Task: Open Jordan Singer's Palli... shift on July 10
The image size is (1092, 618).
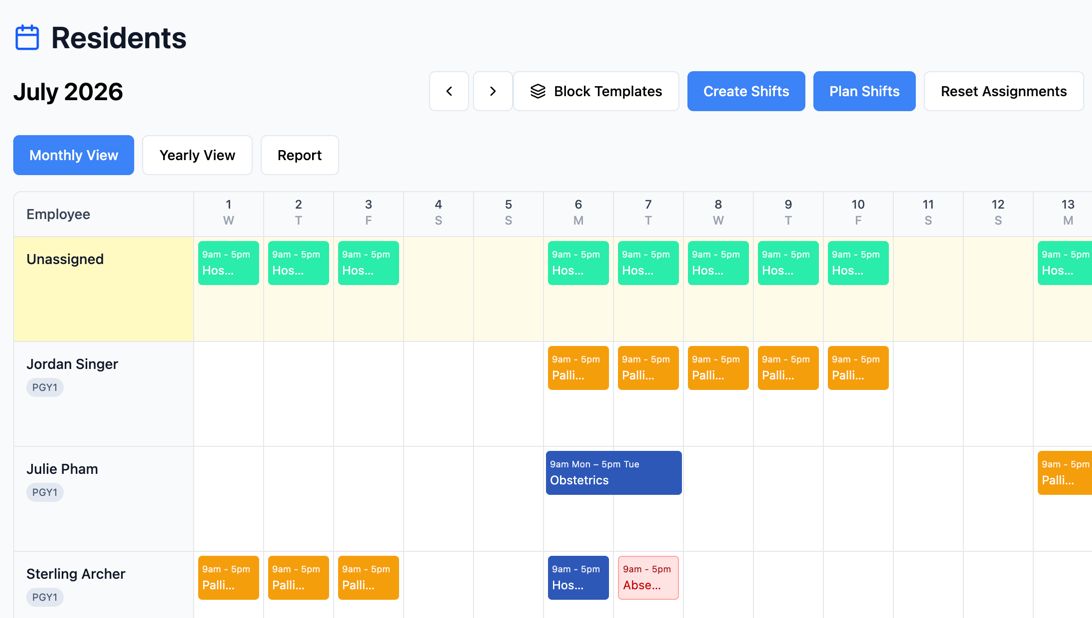Action: point(859,368)
